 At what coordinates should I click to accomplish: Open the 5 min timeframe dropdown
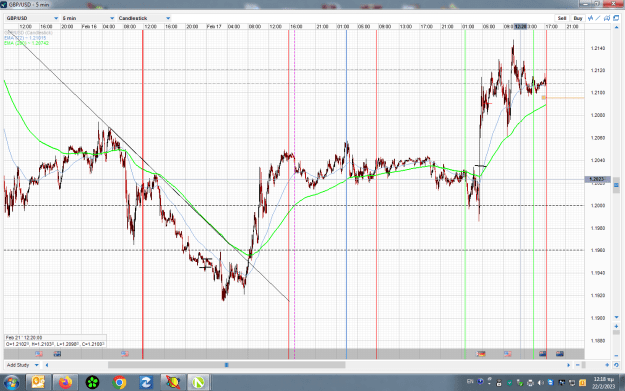[x=88, y=18]
